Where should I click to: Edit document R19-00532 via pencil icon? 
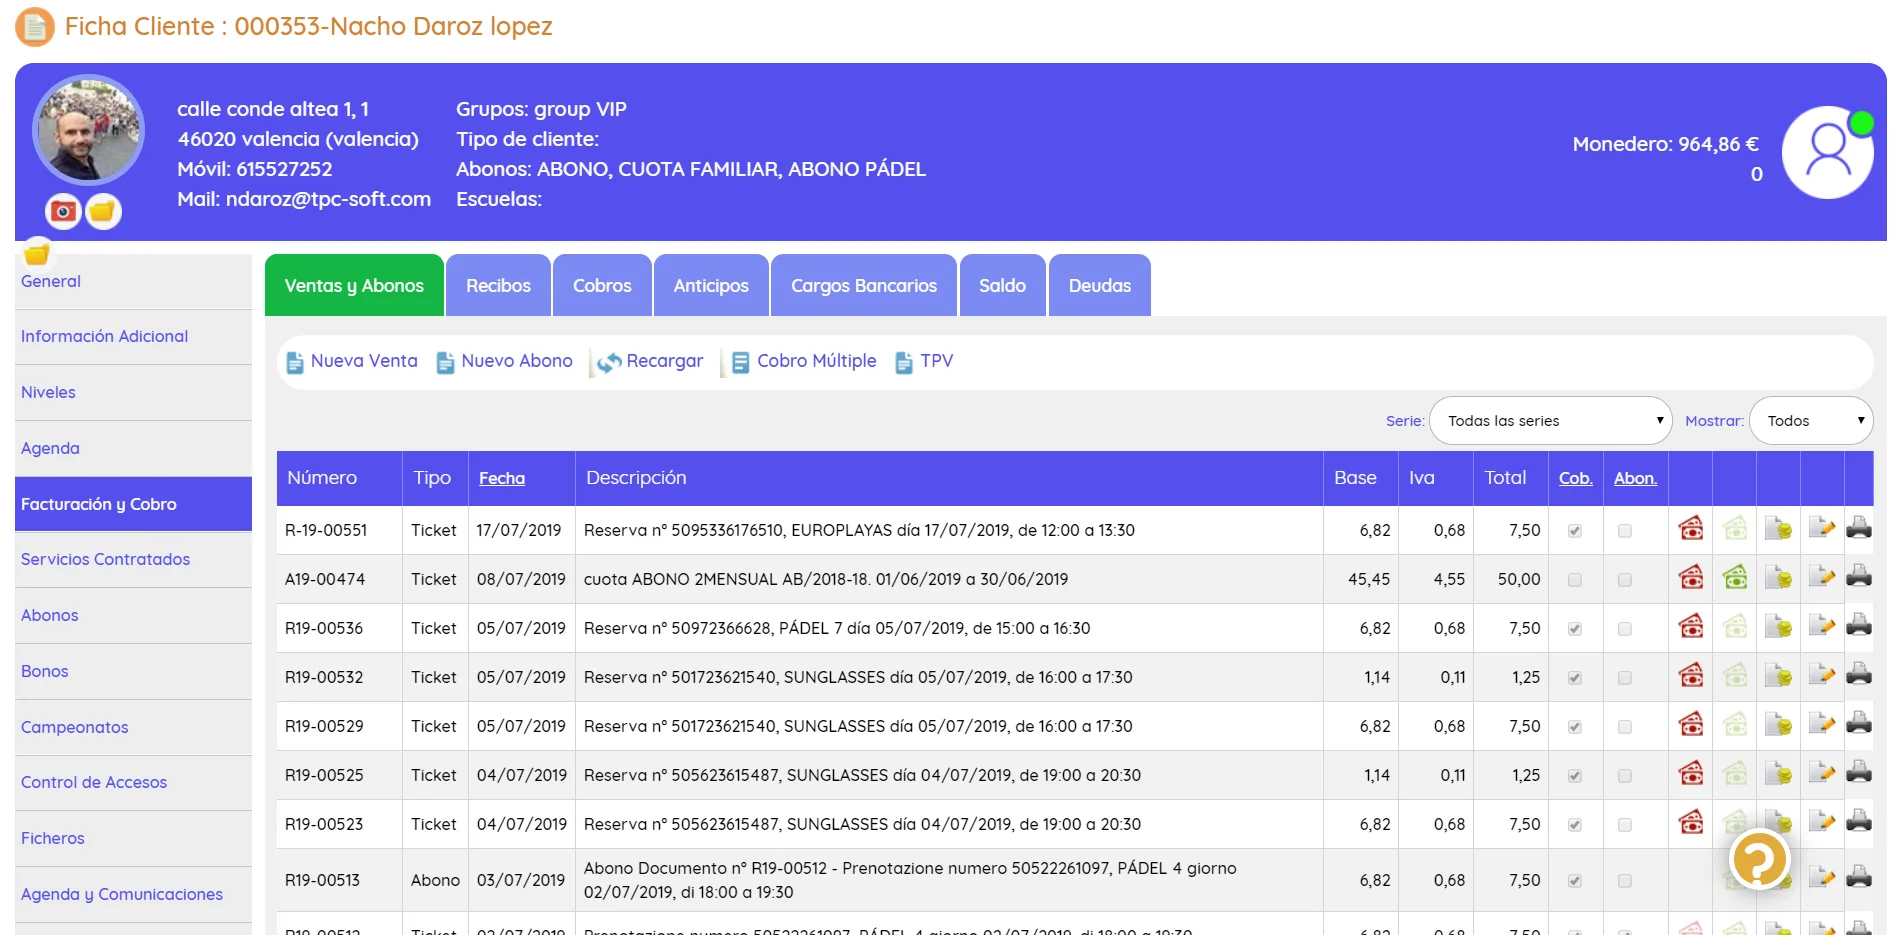[1822, 675]
